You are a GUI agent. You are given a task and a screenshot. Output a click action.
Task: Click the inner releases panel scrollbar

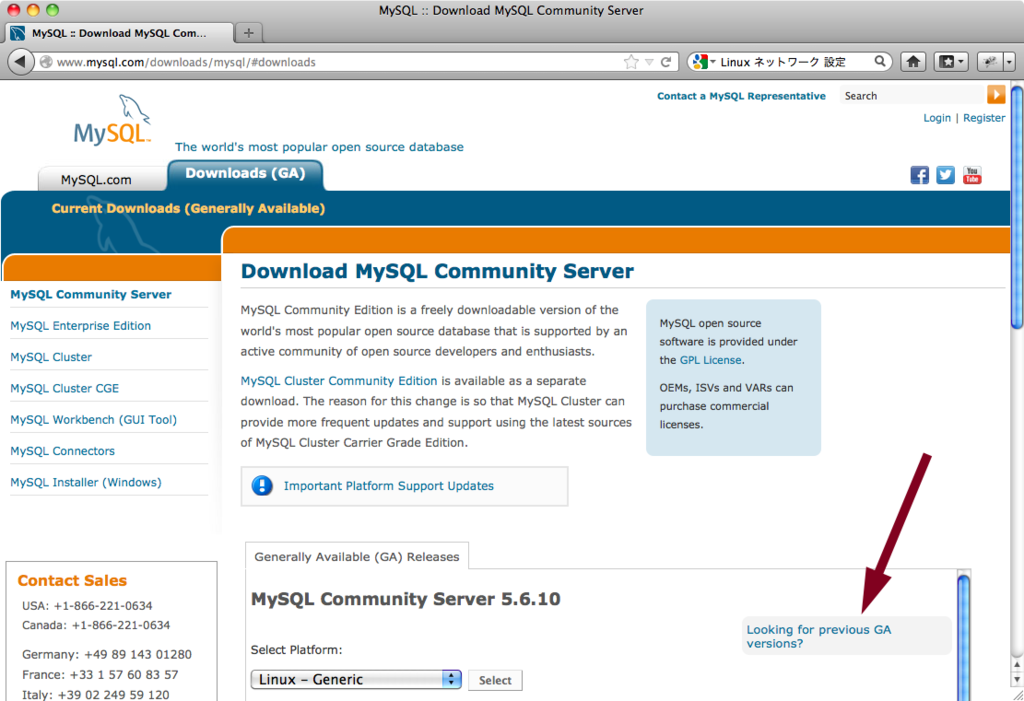click(963, 637)
